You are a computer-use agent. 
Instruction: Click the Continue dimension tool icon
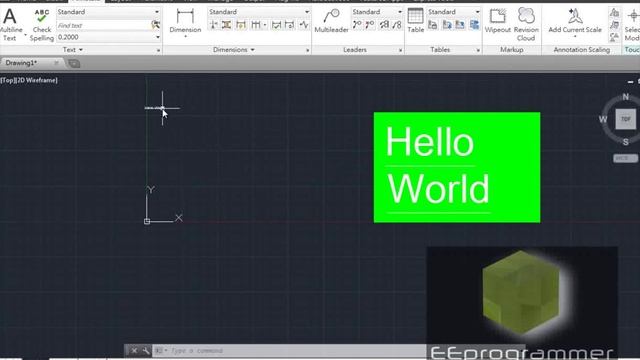[x=256, y=25]
